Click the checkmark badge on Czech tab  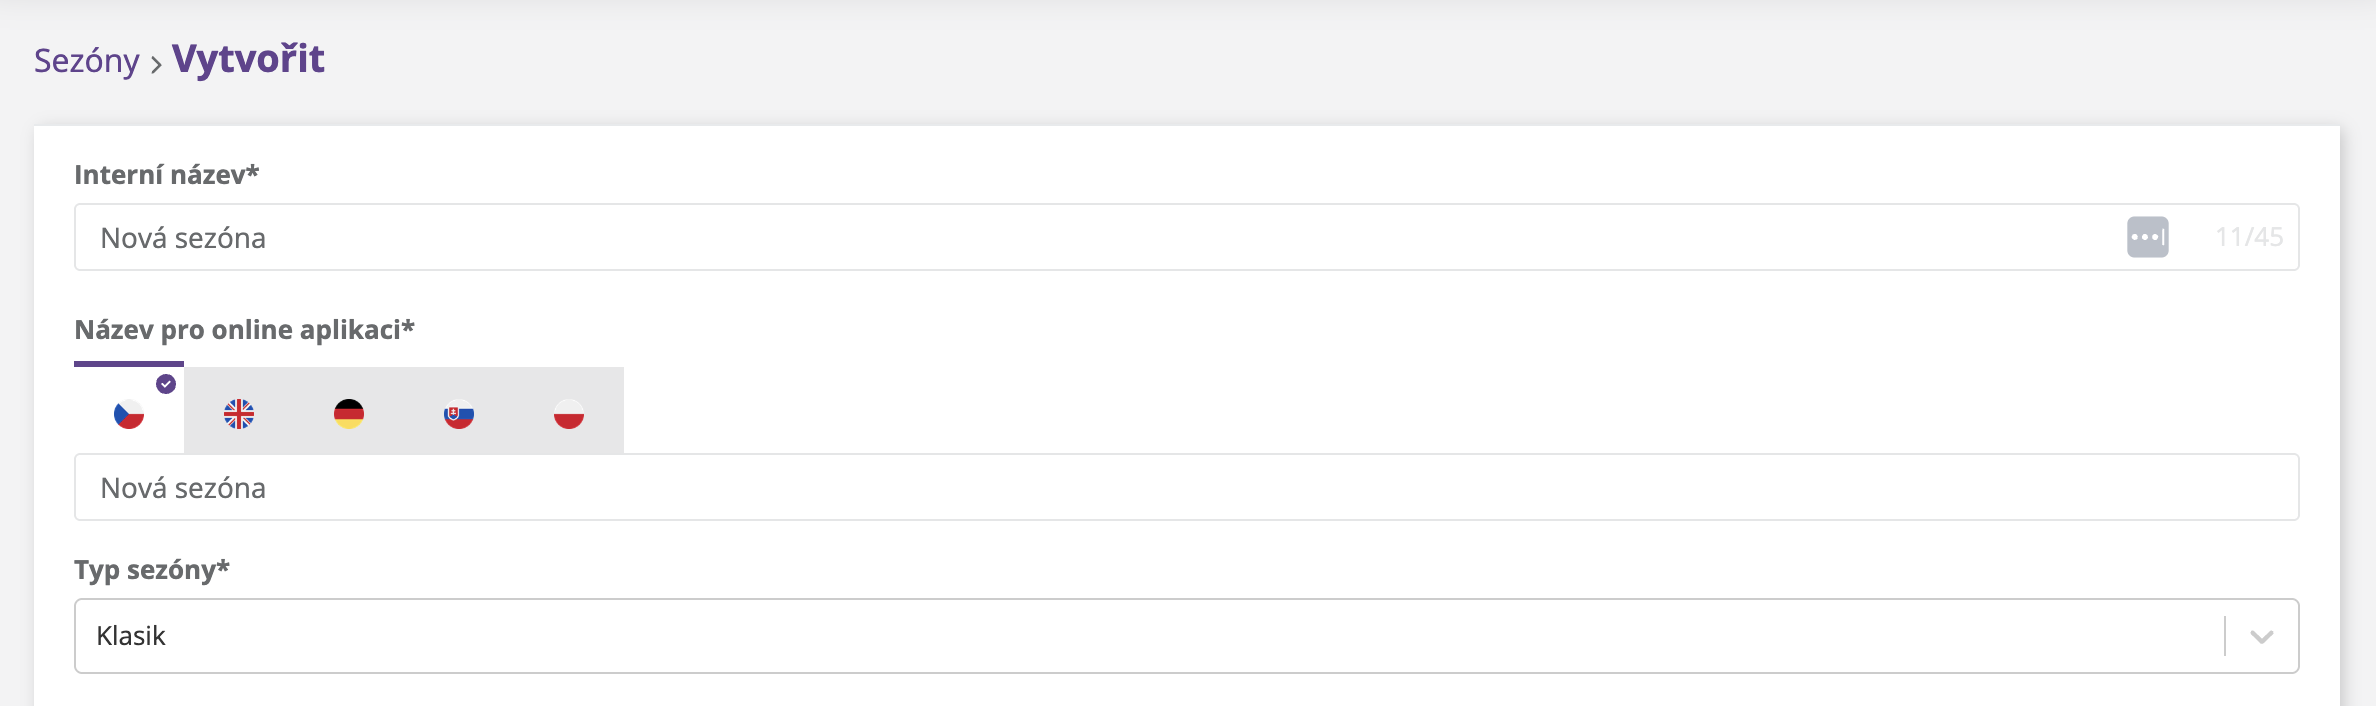tap(166, 384)
